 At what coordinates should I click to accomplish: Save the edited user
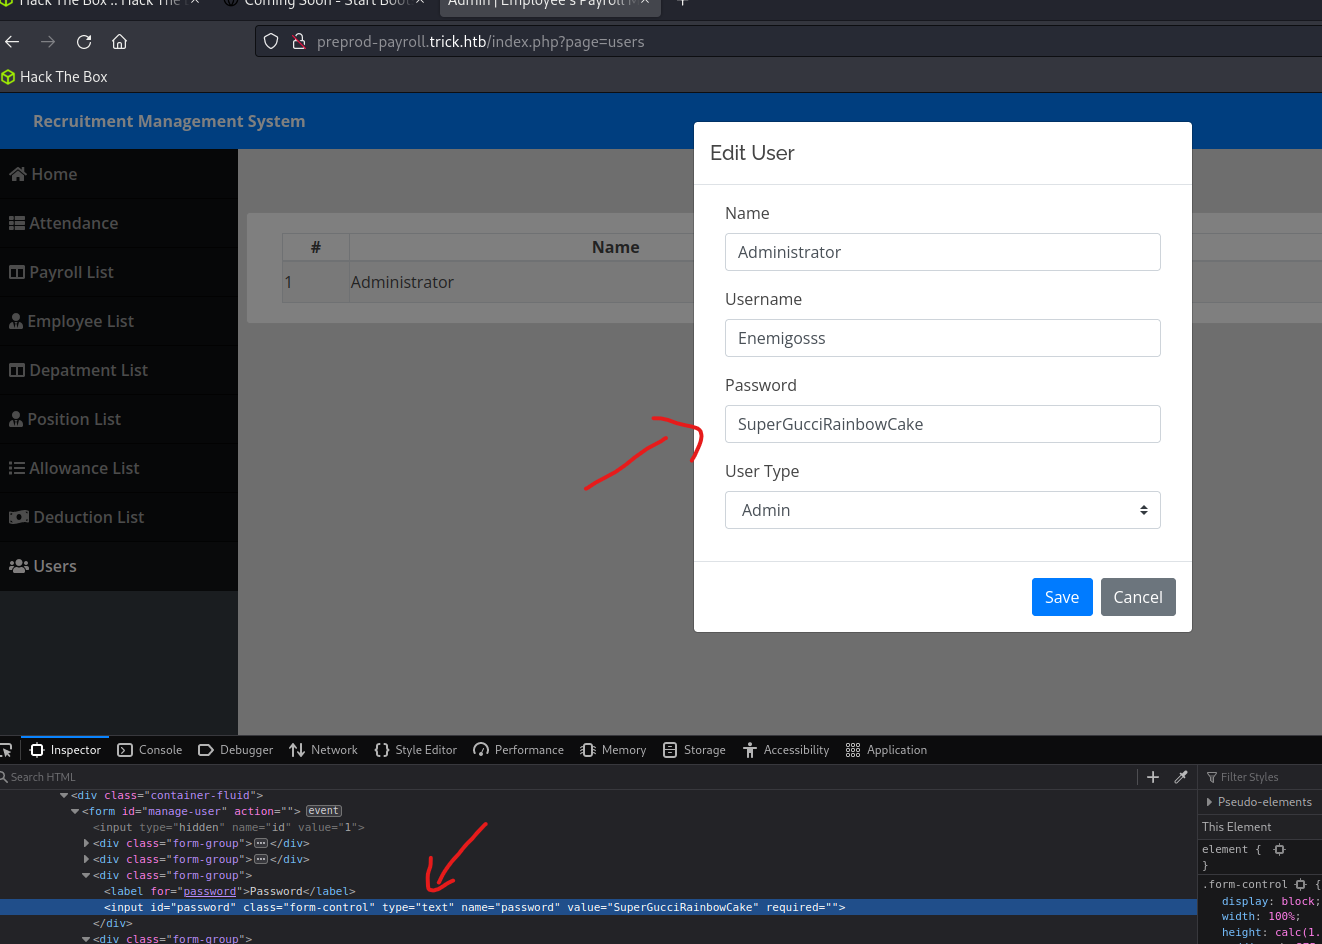(x=1062, y=597)
